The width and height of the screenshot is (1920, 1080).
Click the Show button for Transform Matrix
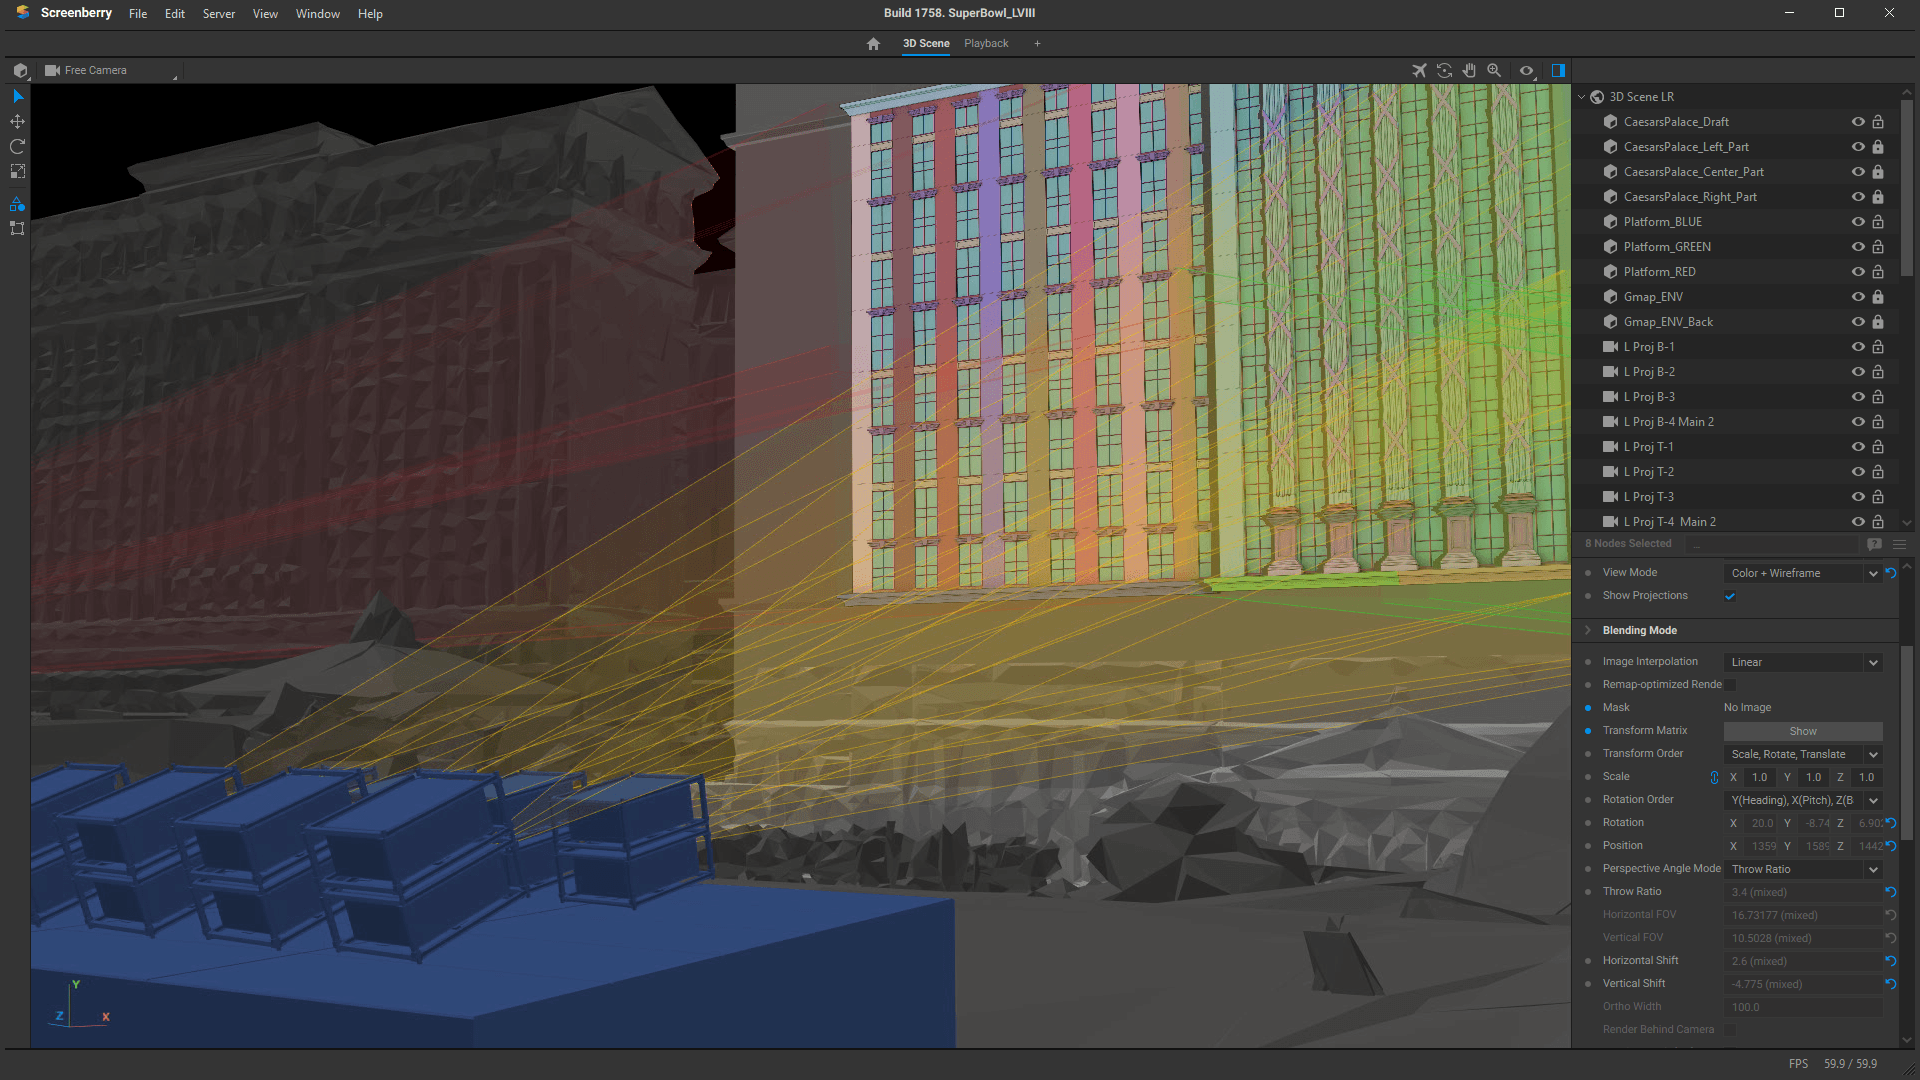[x=1802, y=731]
